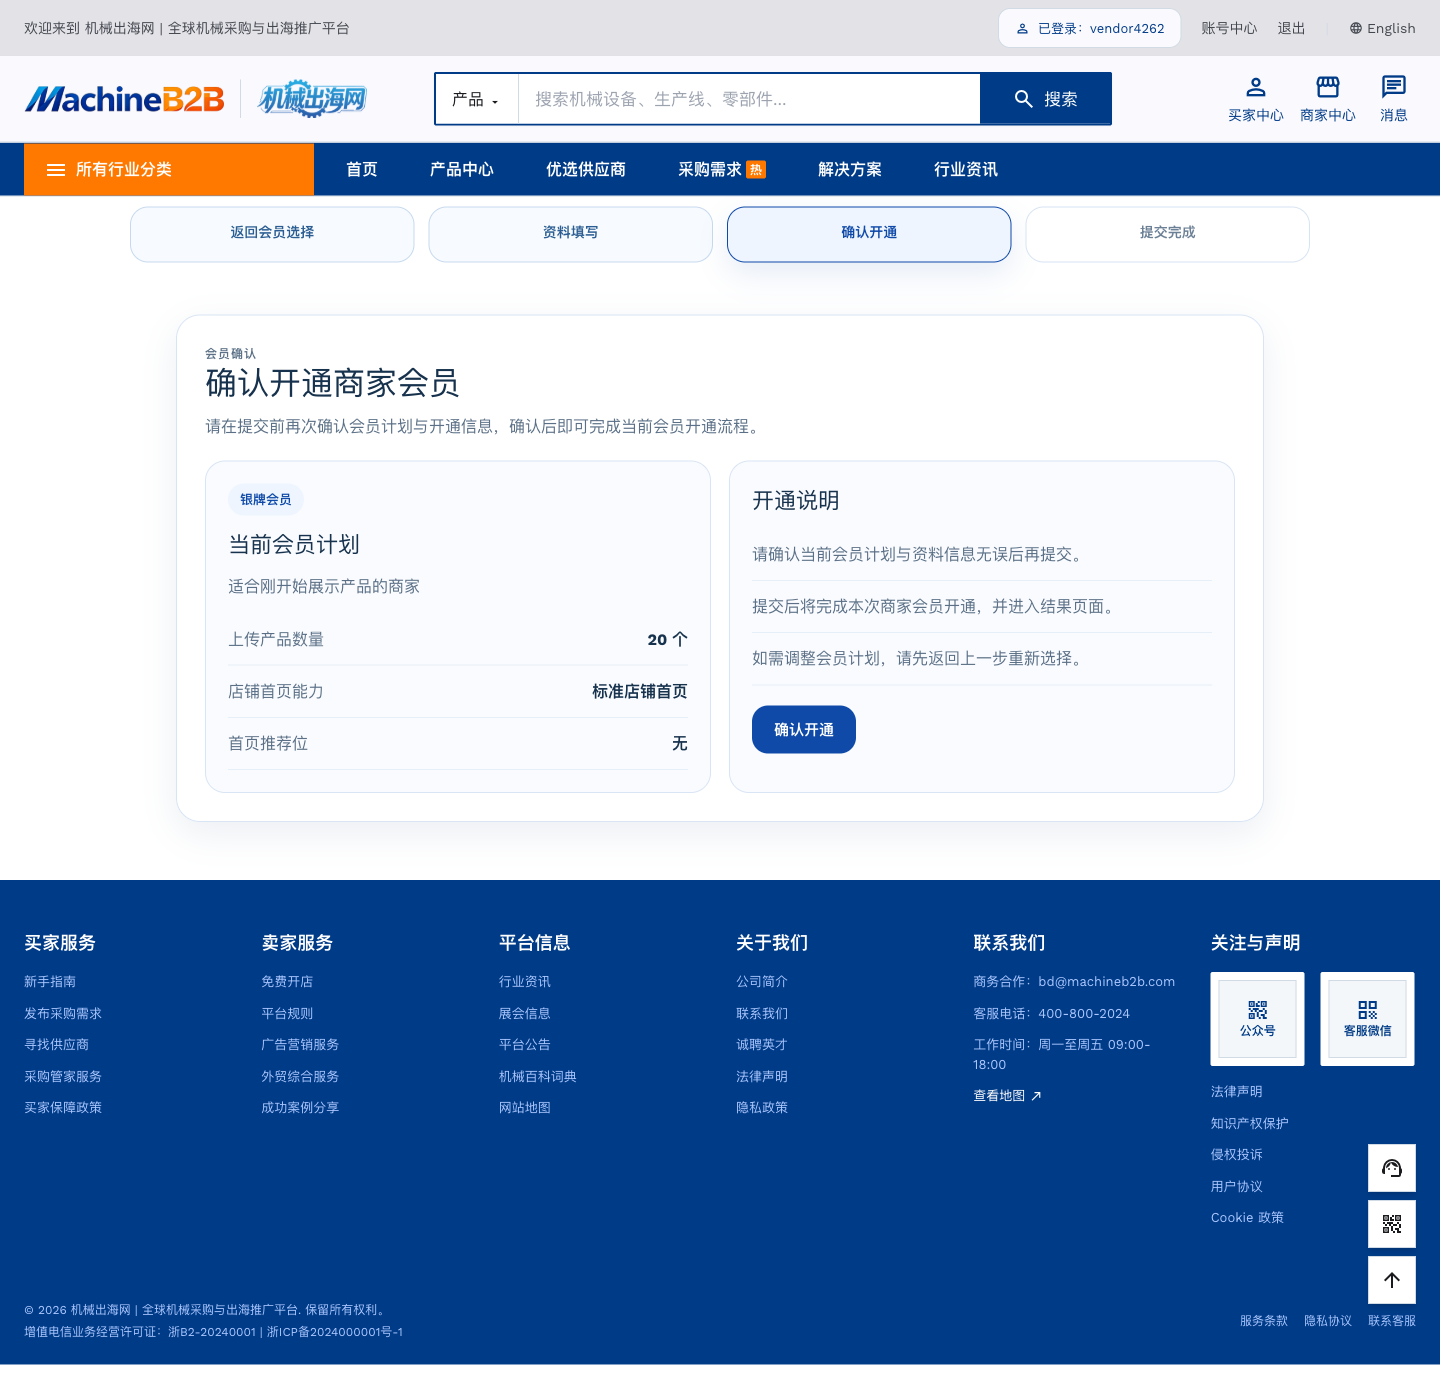The image size is (1440, 1400).
Task: Expand the 所有行业分类 category menu
Action: (x=169, y=169)
